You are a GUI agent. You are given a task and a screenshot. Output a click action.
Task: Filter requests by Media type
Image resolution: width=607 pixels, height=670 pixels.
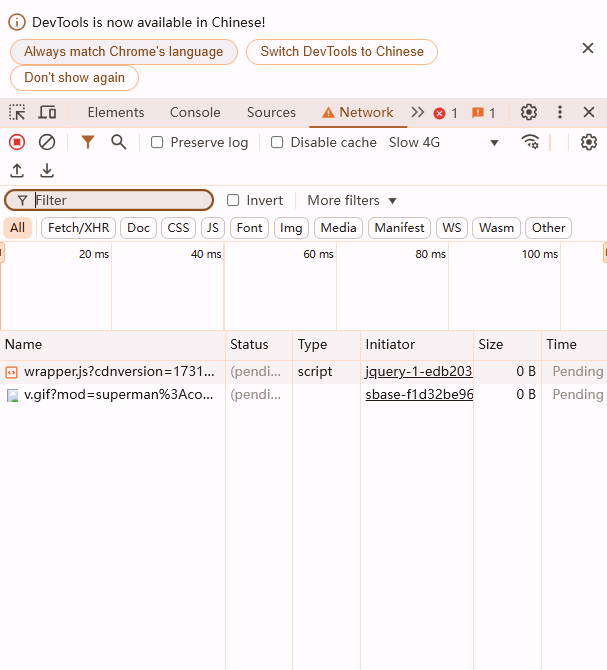pos(338,228)
